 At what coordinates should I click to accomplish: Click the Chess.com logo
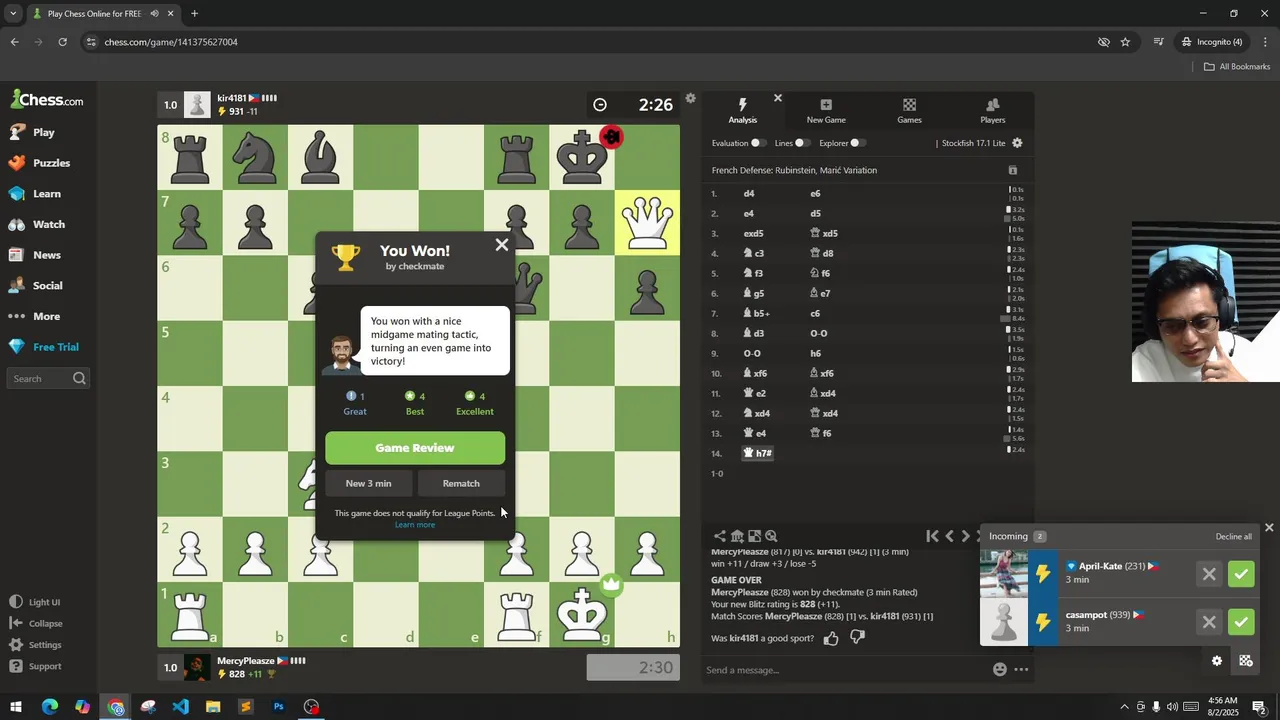(x=47, y=100)
